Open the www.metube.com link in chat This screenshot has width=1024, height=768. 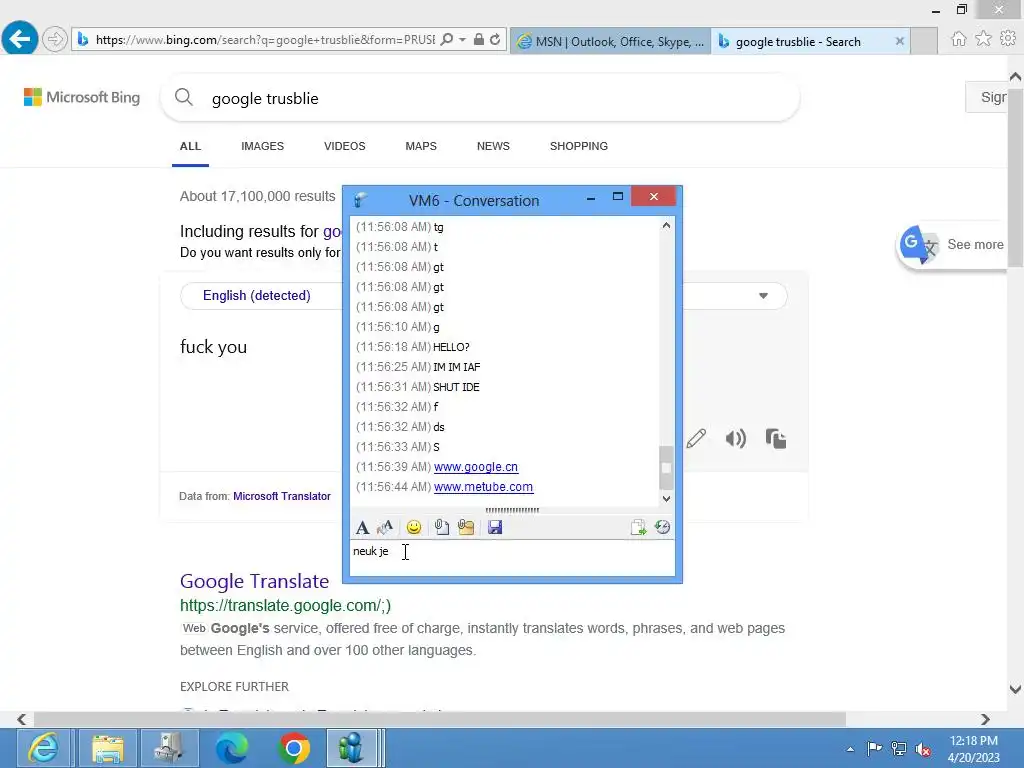(x=483, y=487)
